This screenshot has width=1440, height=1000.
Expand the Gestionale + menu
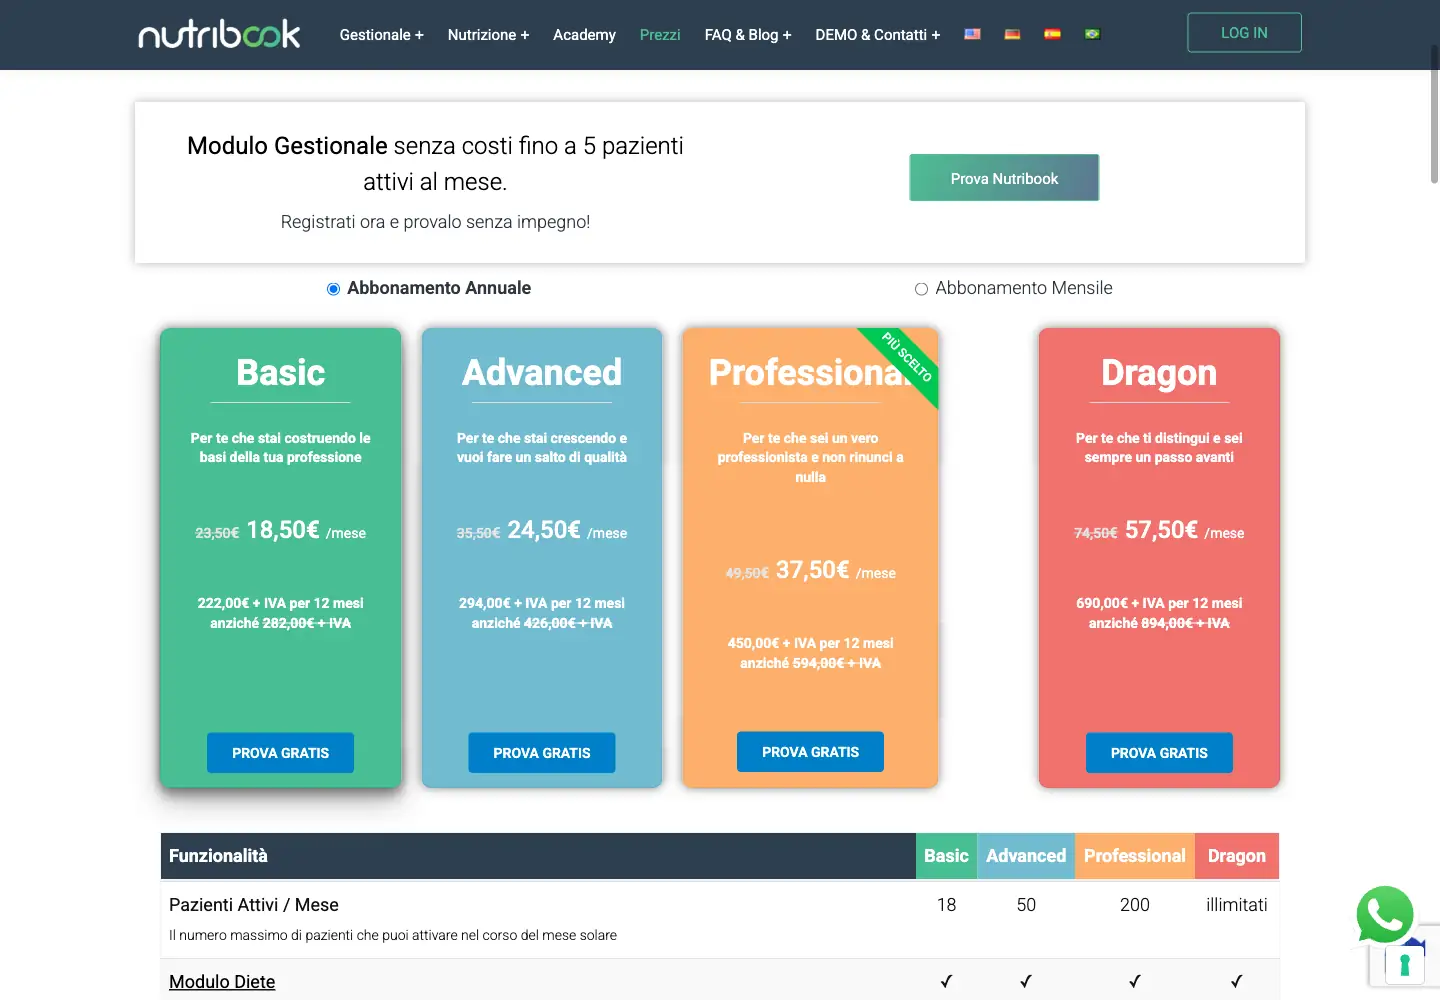coord(381,35)
